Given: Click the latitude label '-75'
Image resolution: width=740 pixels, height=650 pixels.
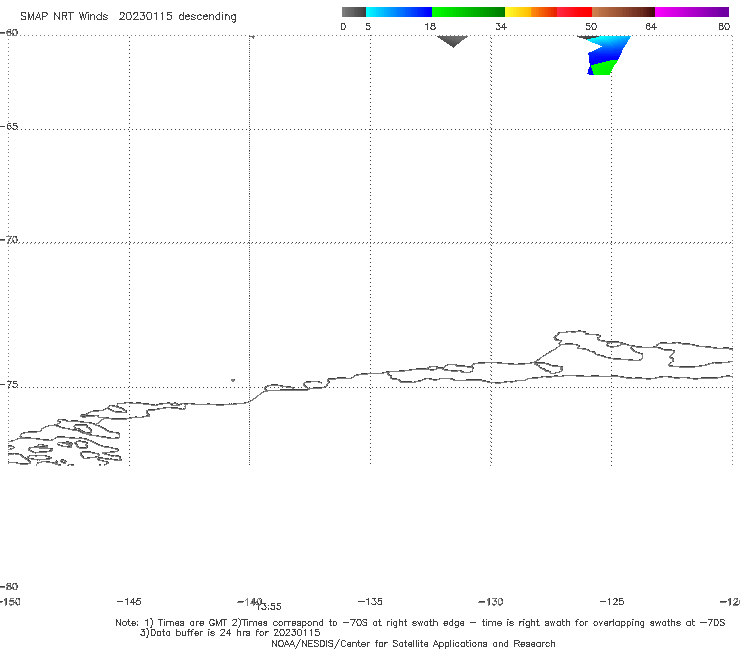Looking at the screenshot, I should 9,385.
